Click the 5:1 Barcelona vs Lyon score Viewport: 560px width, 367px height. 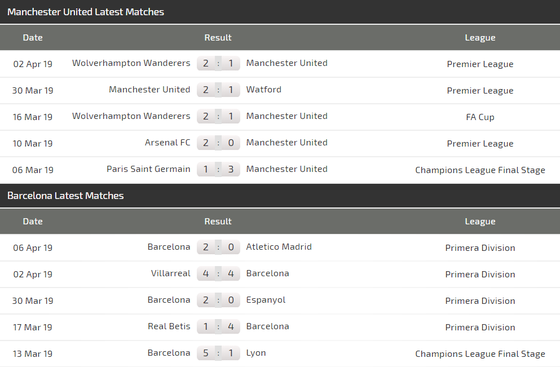(218, 353)
